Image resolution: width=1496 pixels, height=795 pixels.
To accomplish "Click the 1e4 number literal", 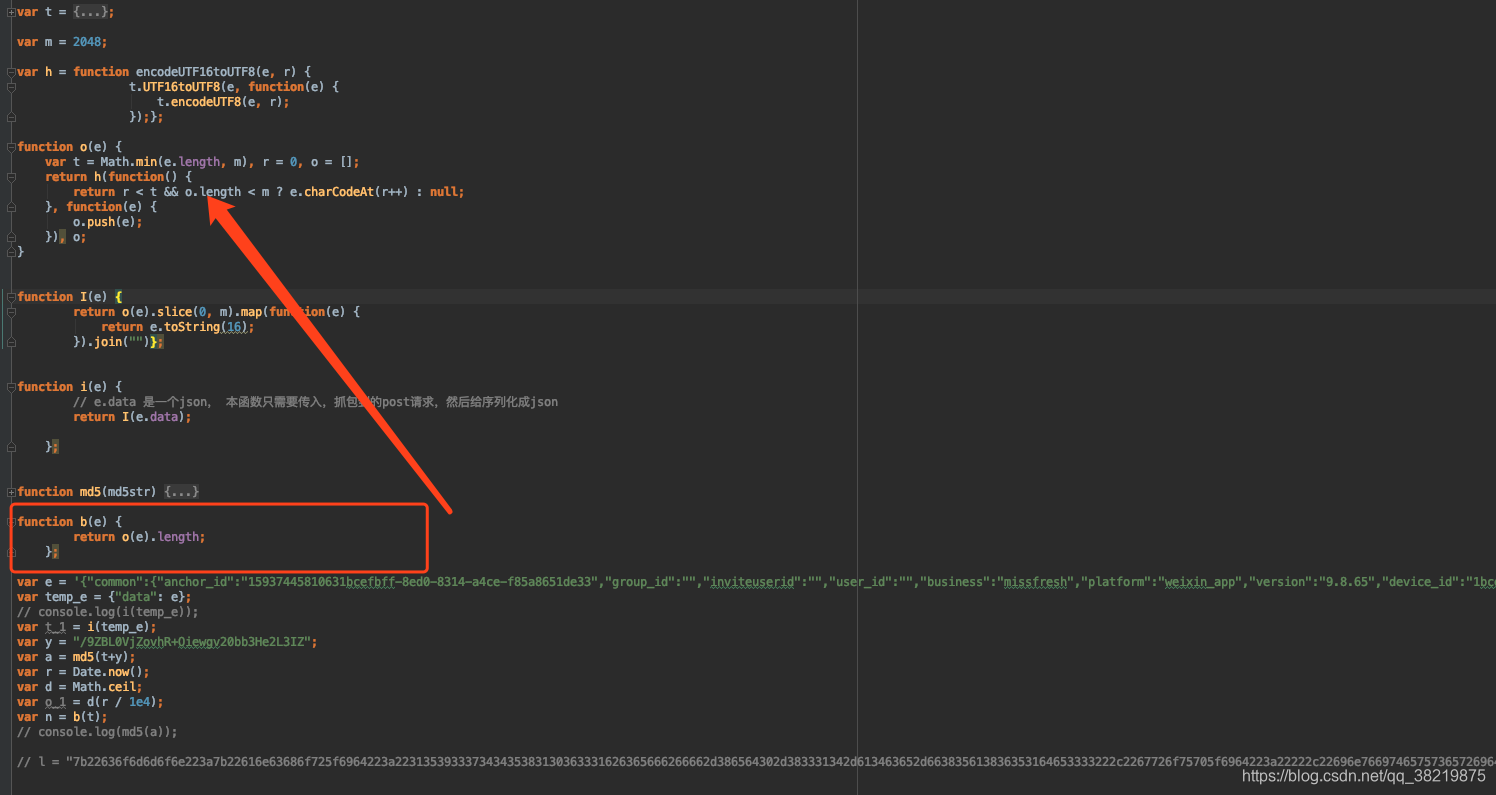I will (138, 702).
